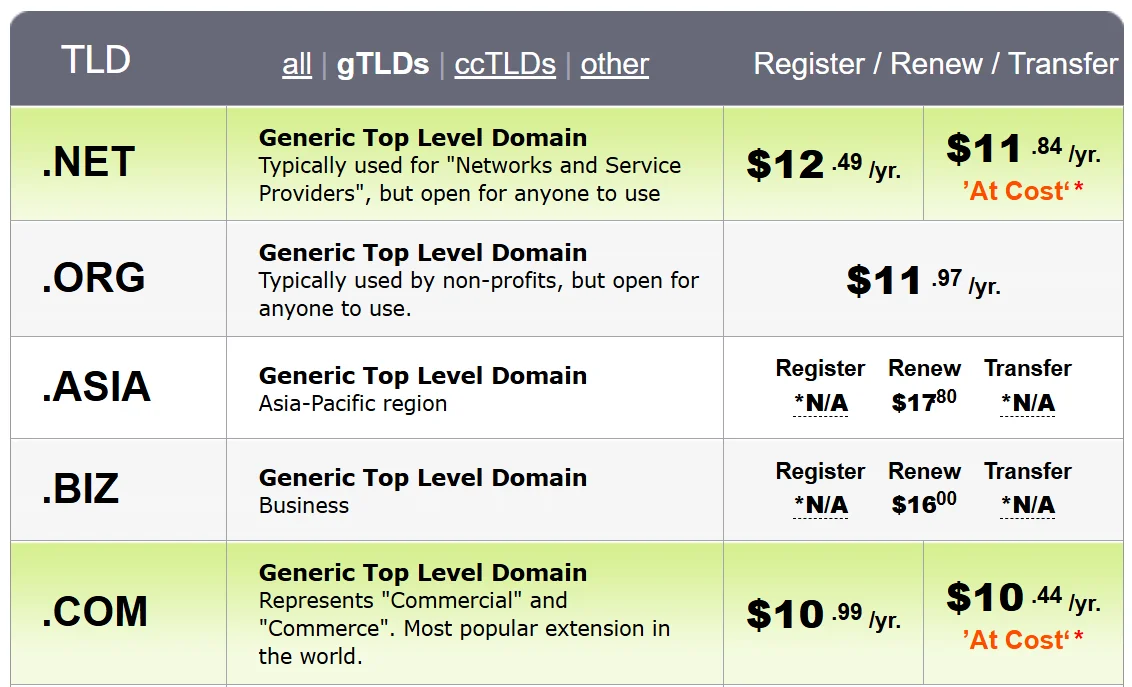Show the 'other' TLD category

pyautogui.click(x=614, y=65)
